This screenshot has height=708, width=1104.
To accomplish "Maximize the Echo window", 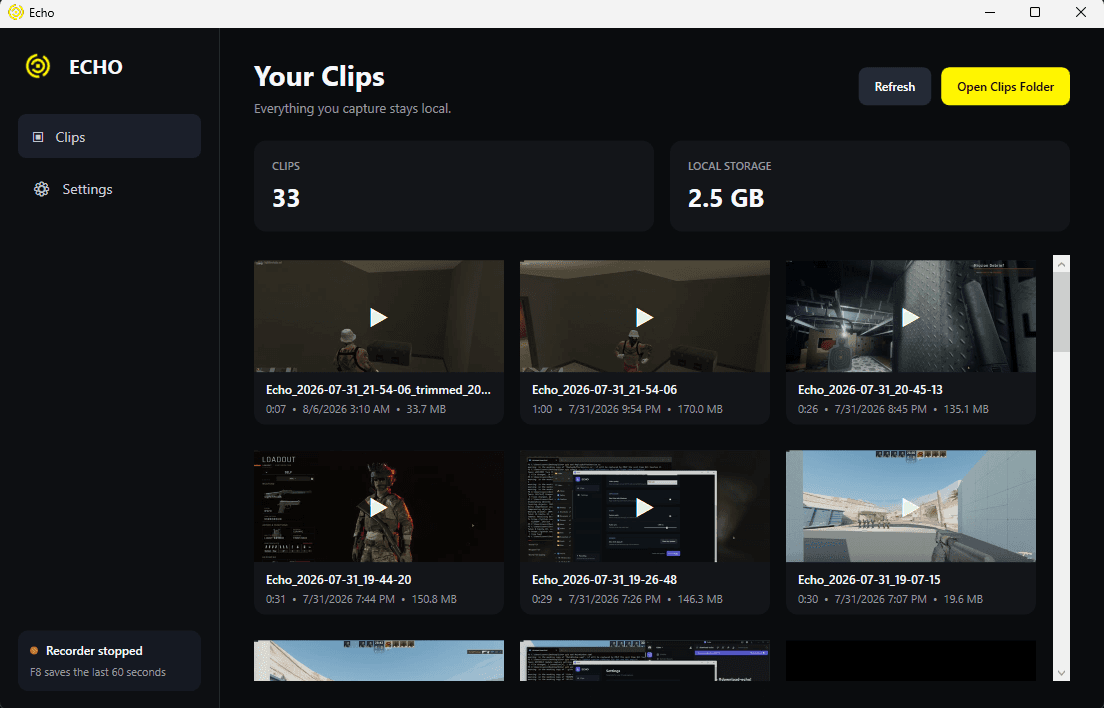I will tap(1034, 12).
